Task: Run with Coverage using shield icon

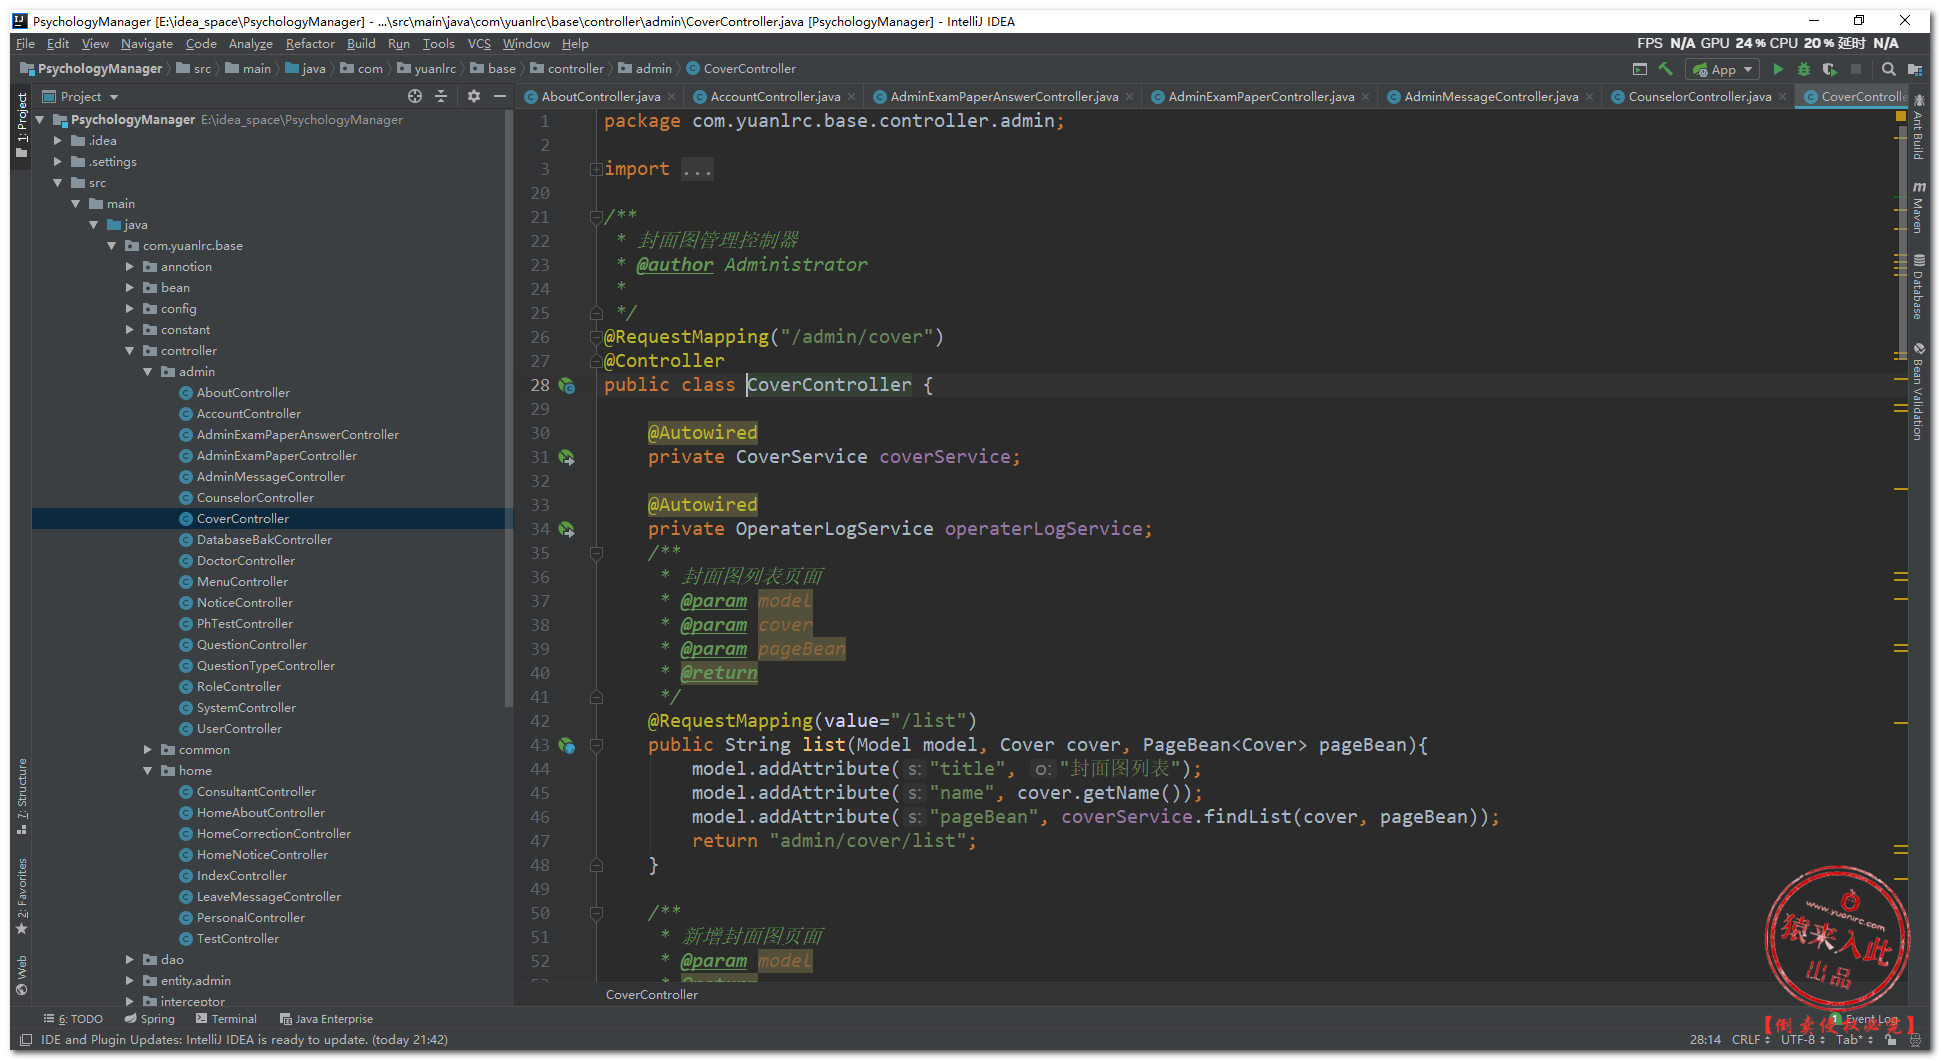Action: [x=1829, y=69]
